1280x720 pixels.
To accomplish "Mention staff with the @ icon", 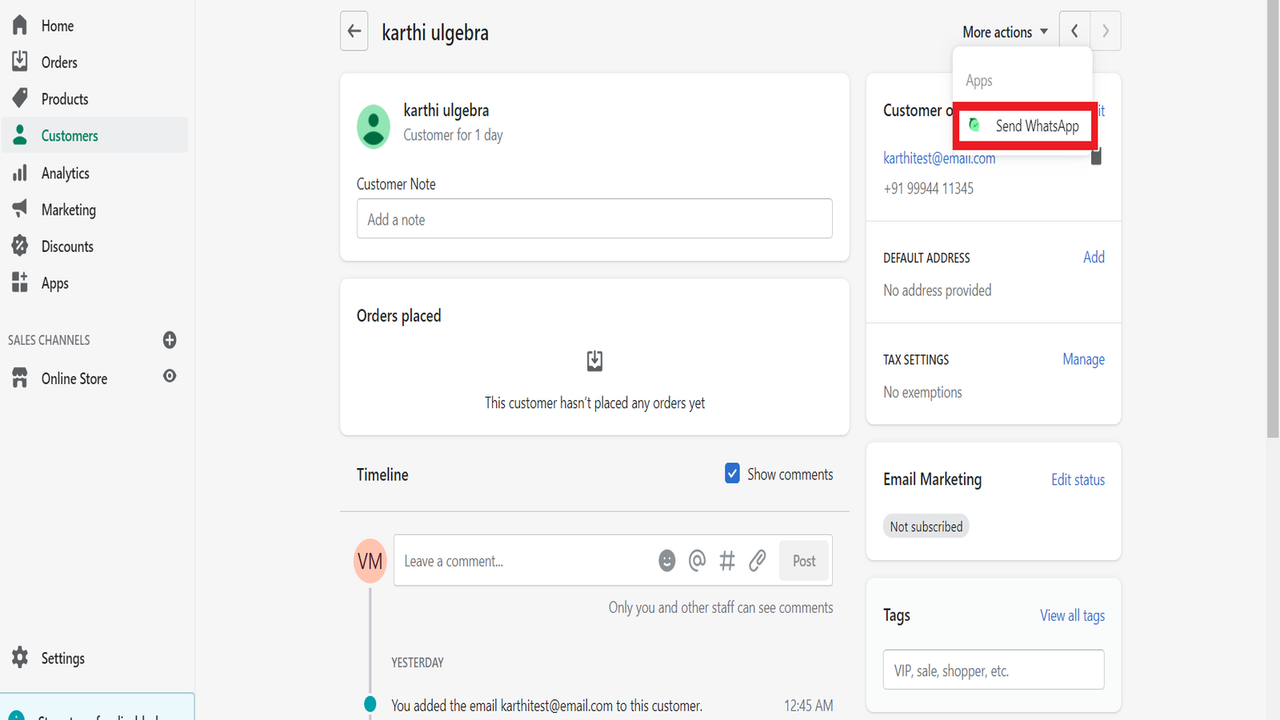I will tap(697, 561).
